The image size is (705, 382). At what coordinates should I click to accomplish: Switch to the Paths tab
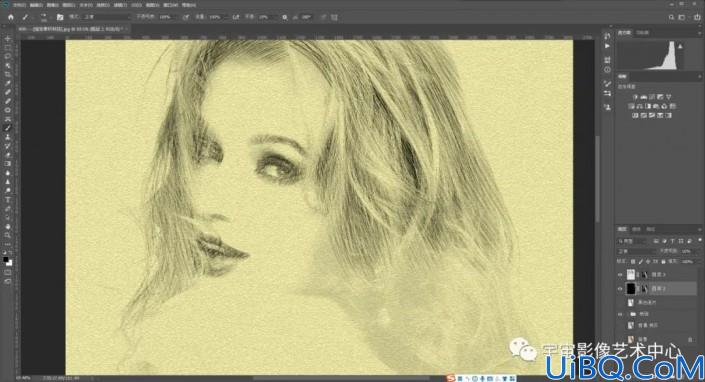(x=650, y=229)
